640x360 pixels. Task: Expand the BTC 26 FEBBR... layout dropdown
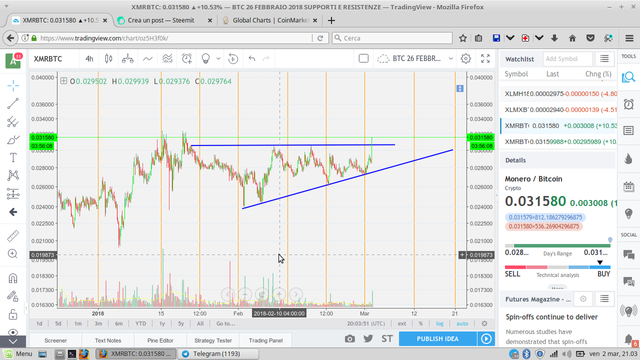click(x=451, y=59)
